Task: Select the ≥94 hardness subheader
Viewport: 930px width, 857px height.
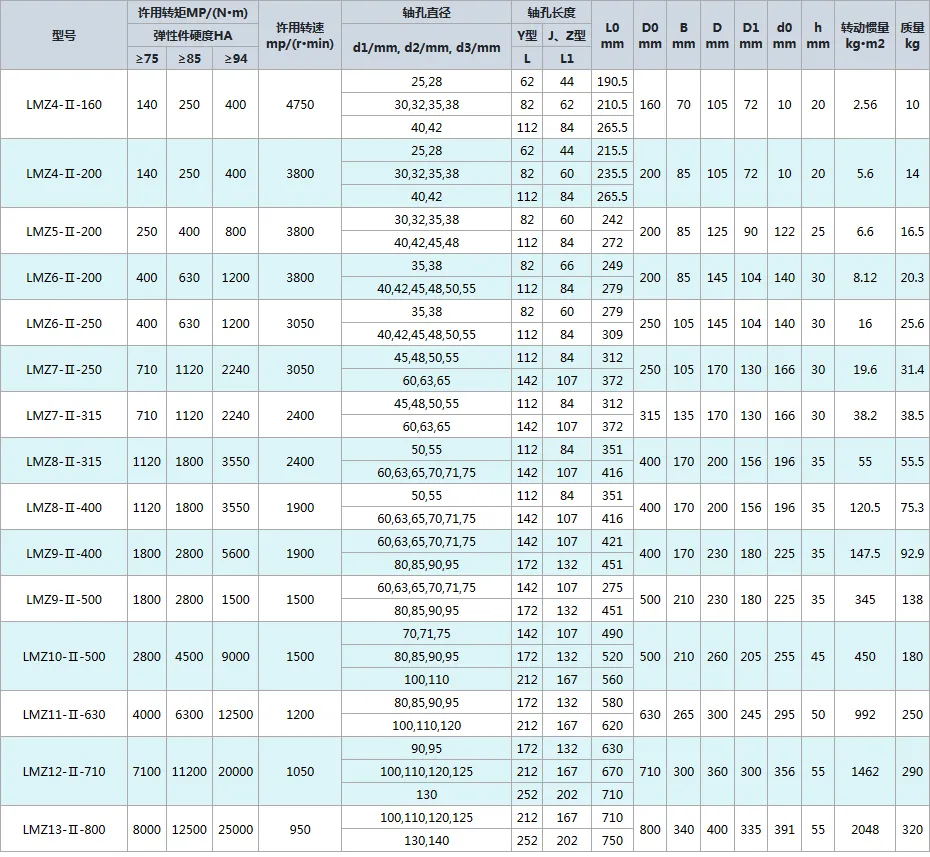Action: coord(235,59)
